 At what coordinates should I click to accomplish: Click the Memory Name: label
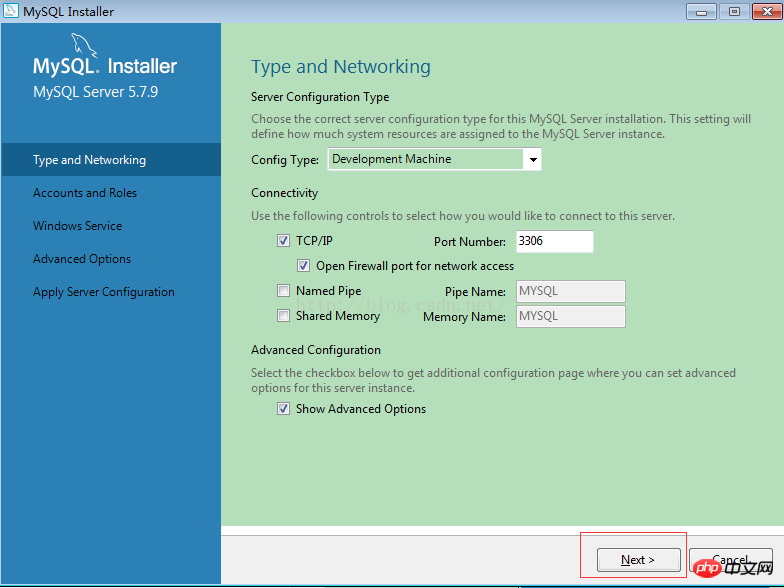464,316
